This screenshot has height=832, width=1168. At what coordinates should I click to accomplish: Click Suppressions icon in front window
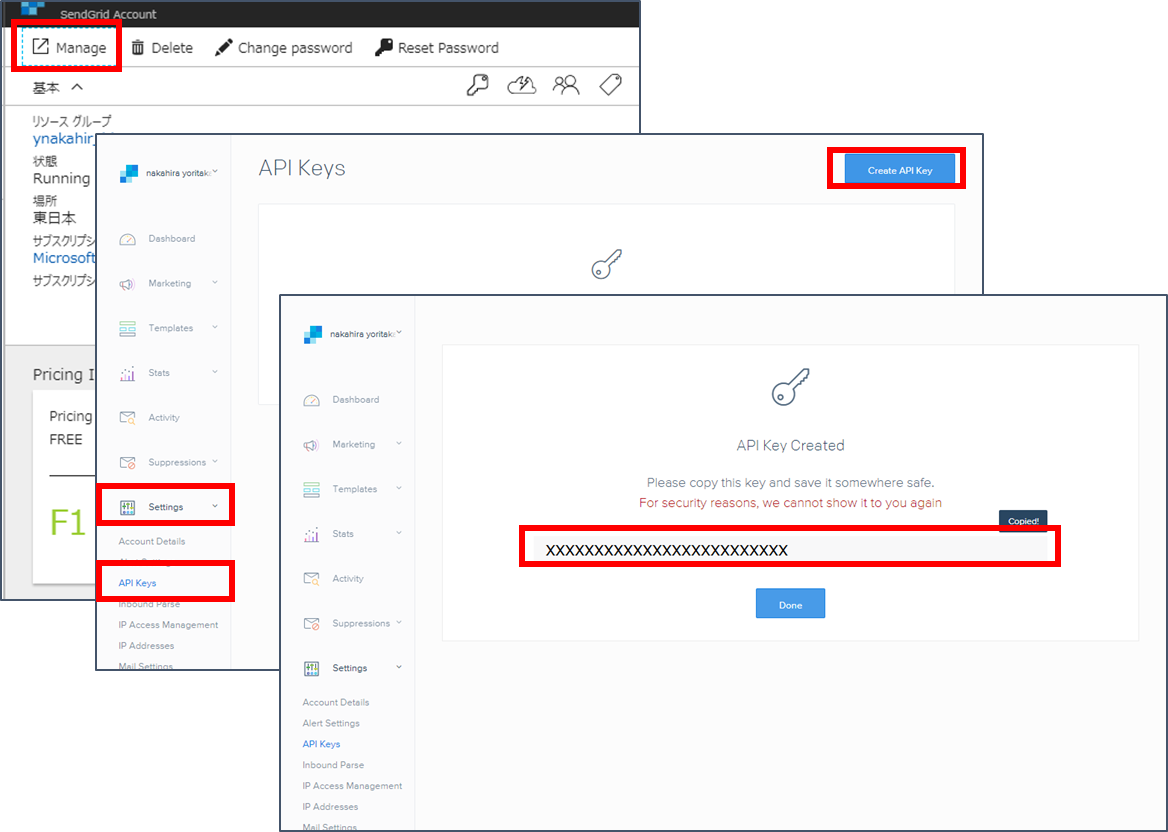click(x=311, y=623)
